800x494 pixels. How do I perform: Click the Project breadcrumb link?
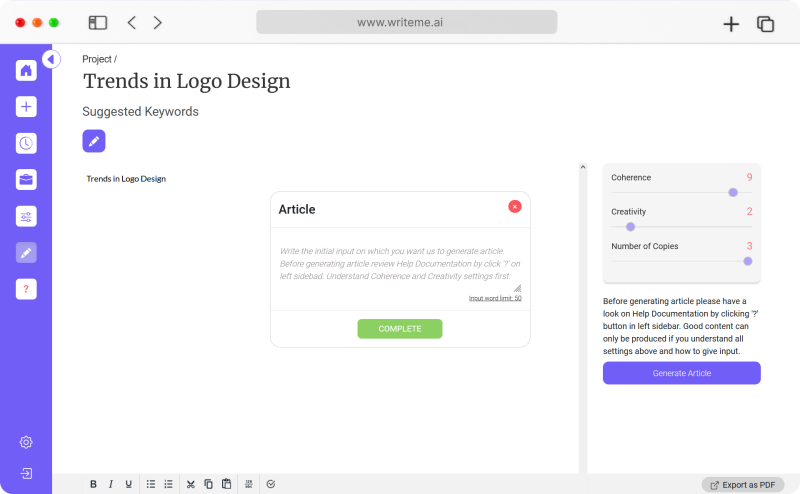(97, 59)
